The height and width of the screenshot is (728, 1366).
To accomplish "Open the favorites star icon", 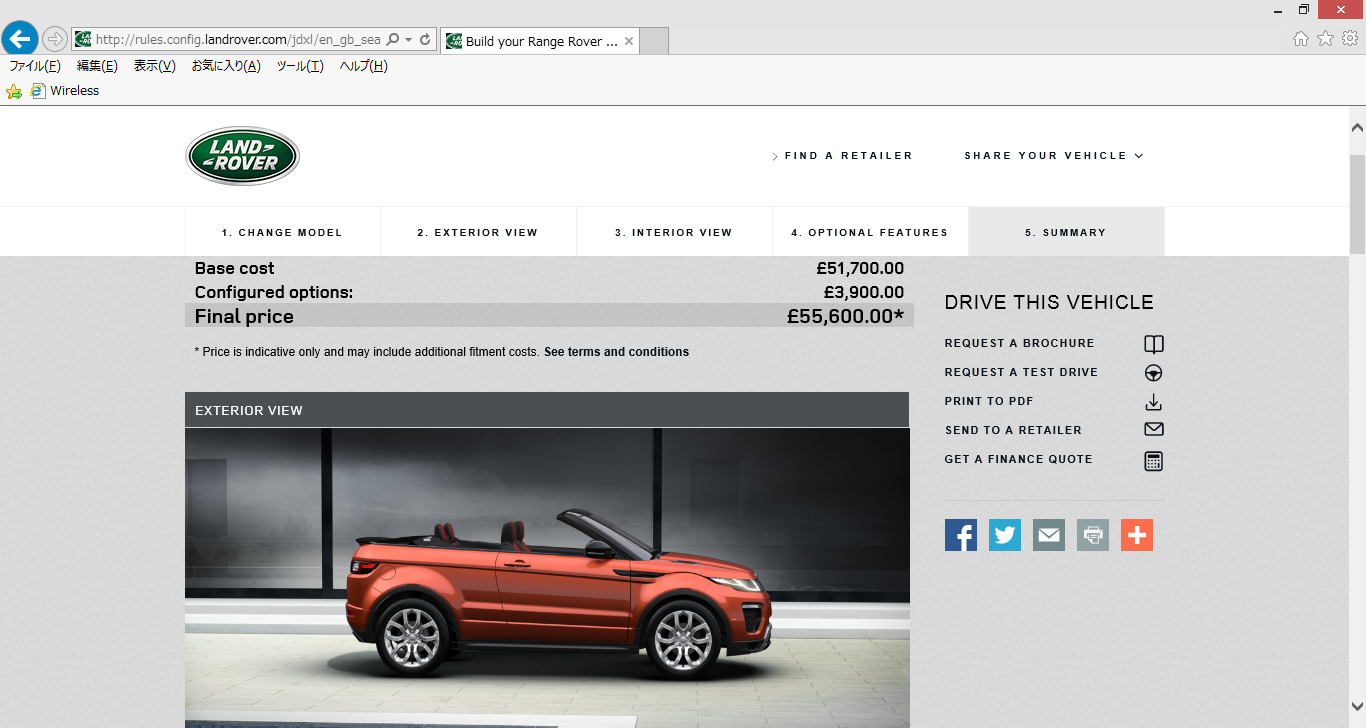I will coord(1325,39).
